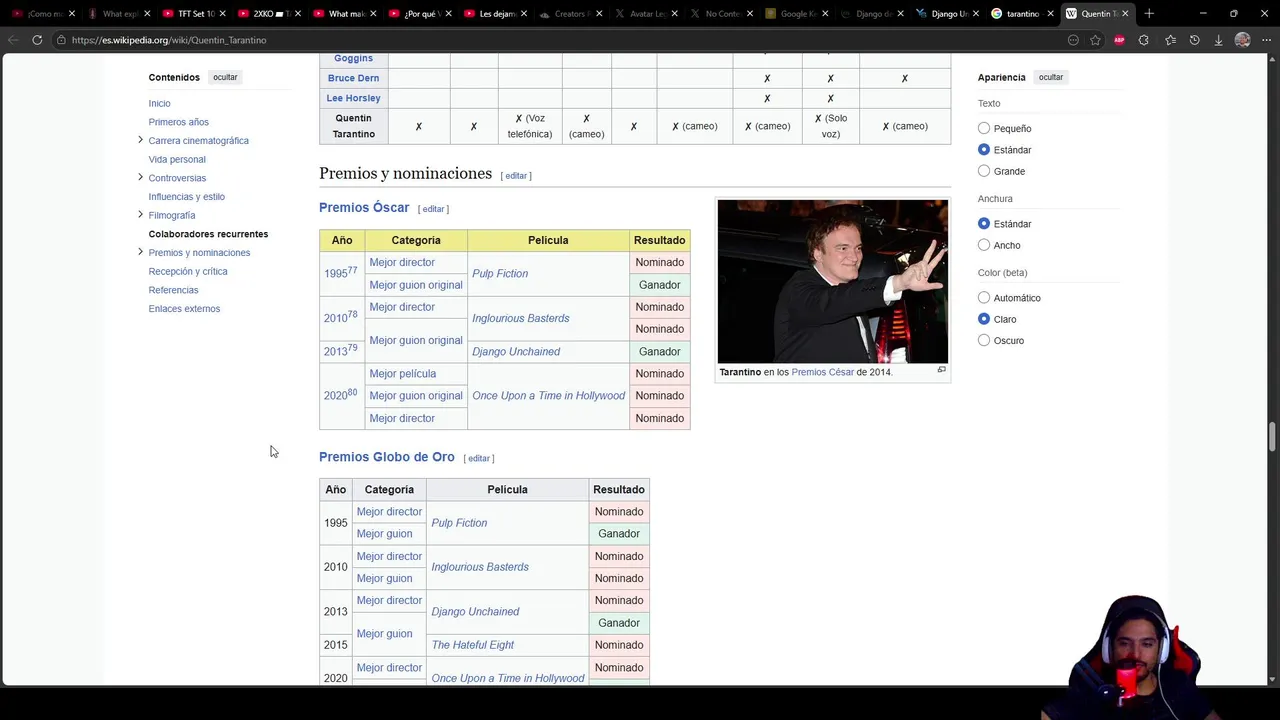Screen dimensions: 1280x720
Task: Edit the Premios Globo de Oro section
Action: point(479,458)
